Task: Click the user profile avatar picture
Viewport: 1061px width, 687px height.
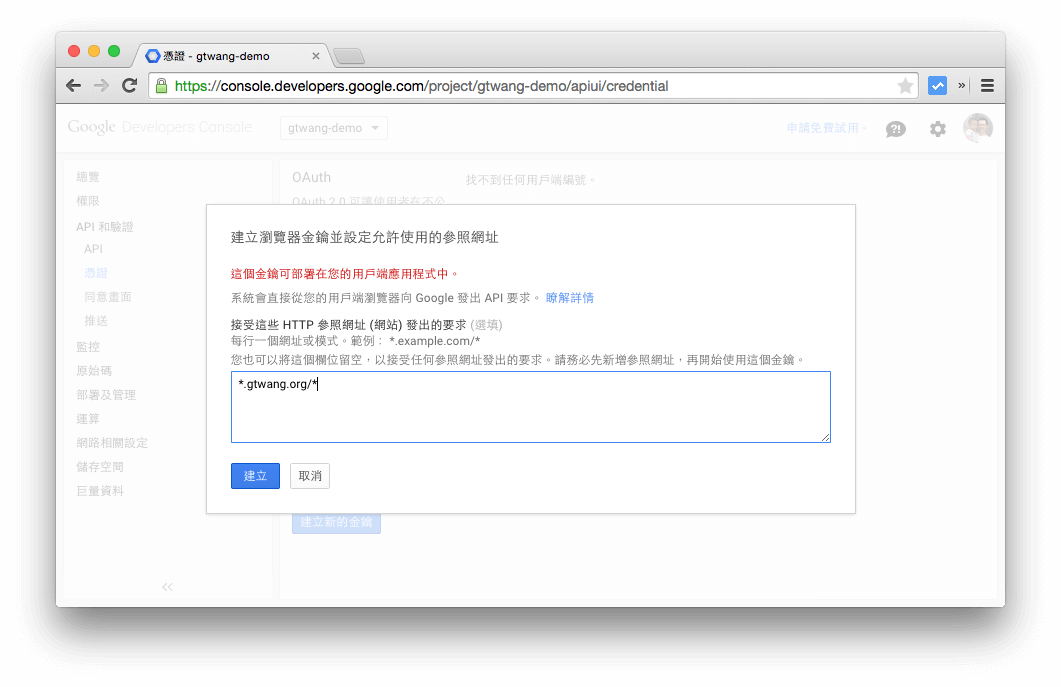Action: point(978,128)
